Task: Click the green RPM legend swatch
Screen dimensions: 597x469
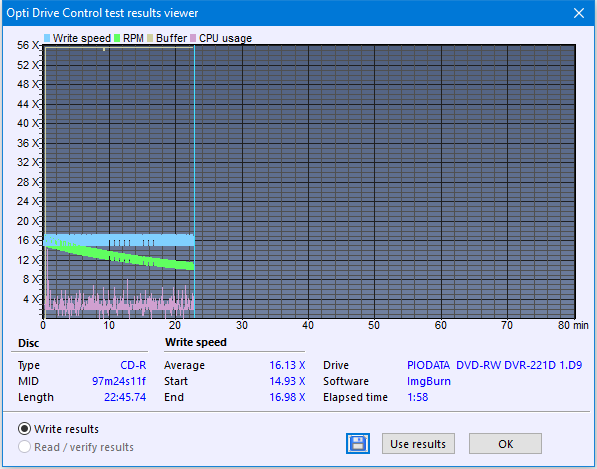Action: 117,38
